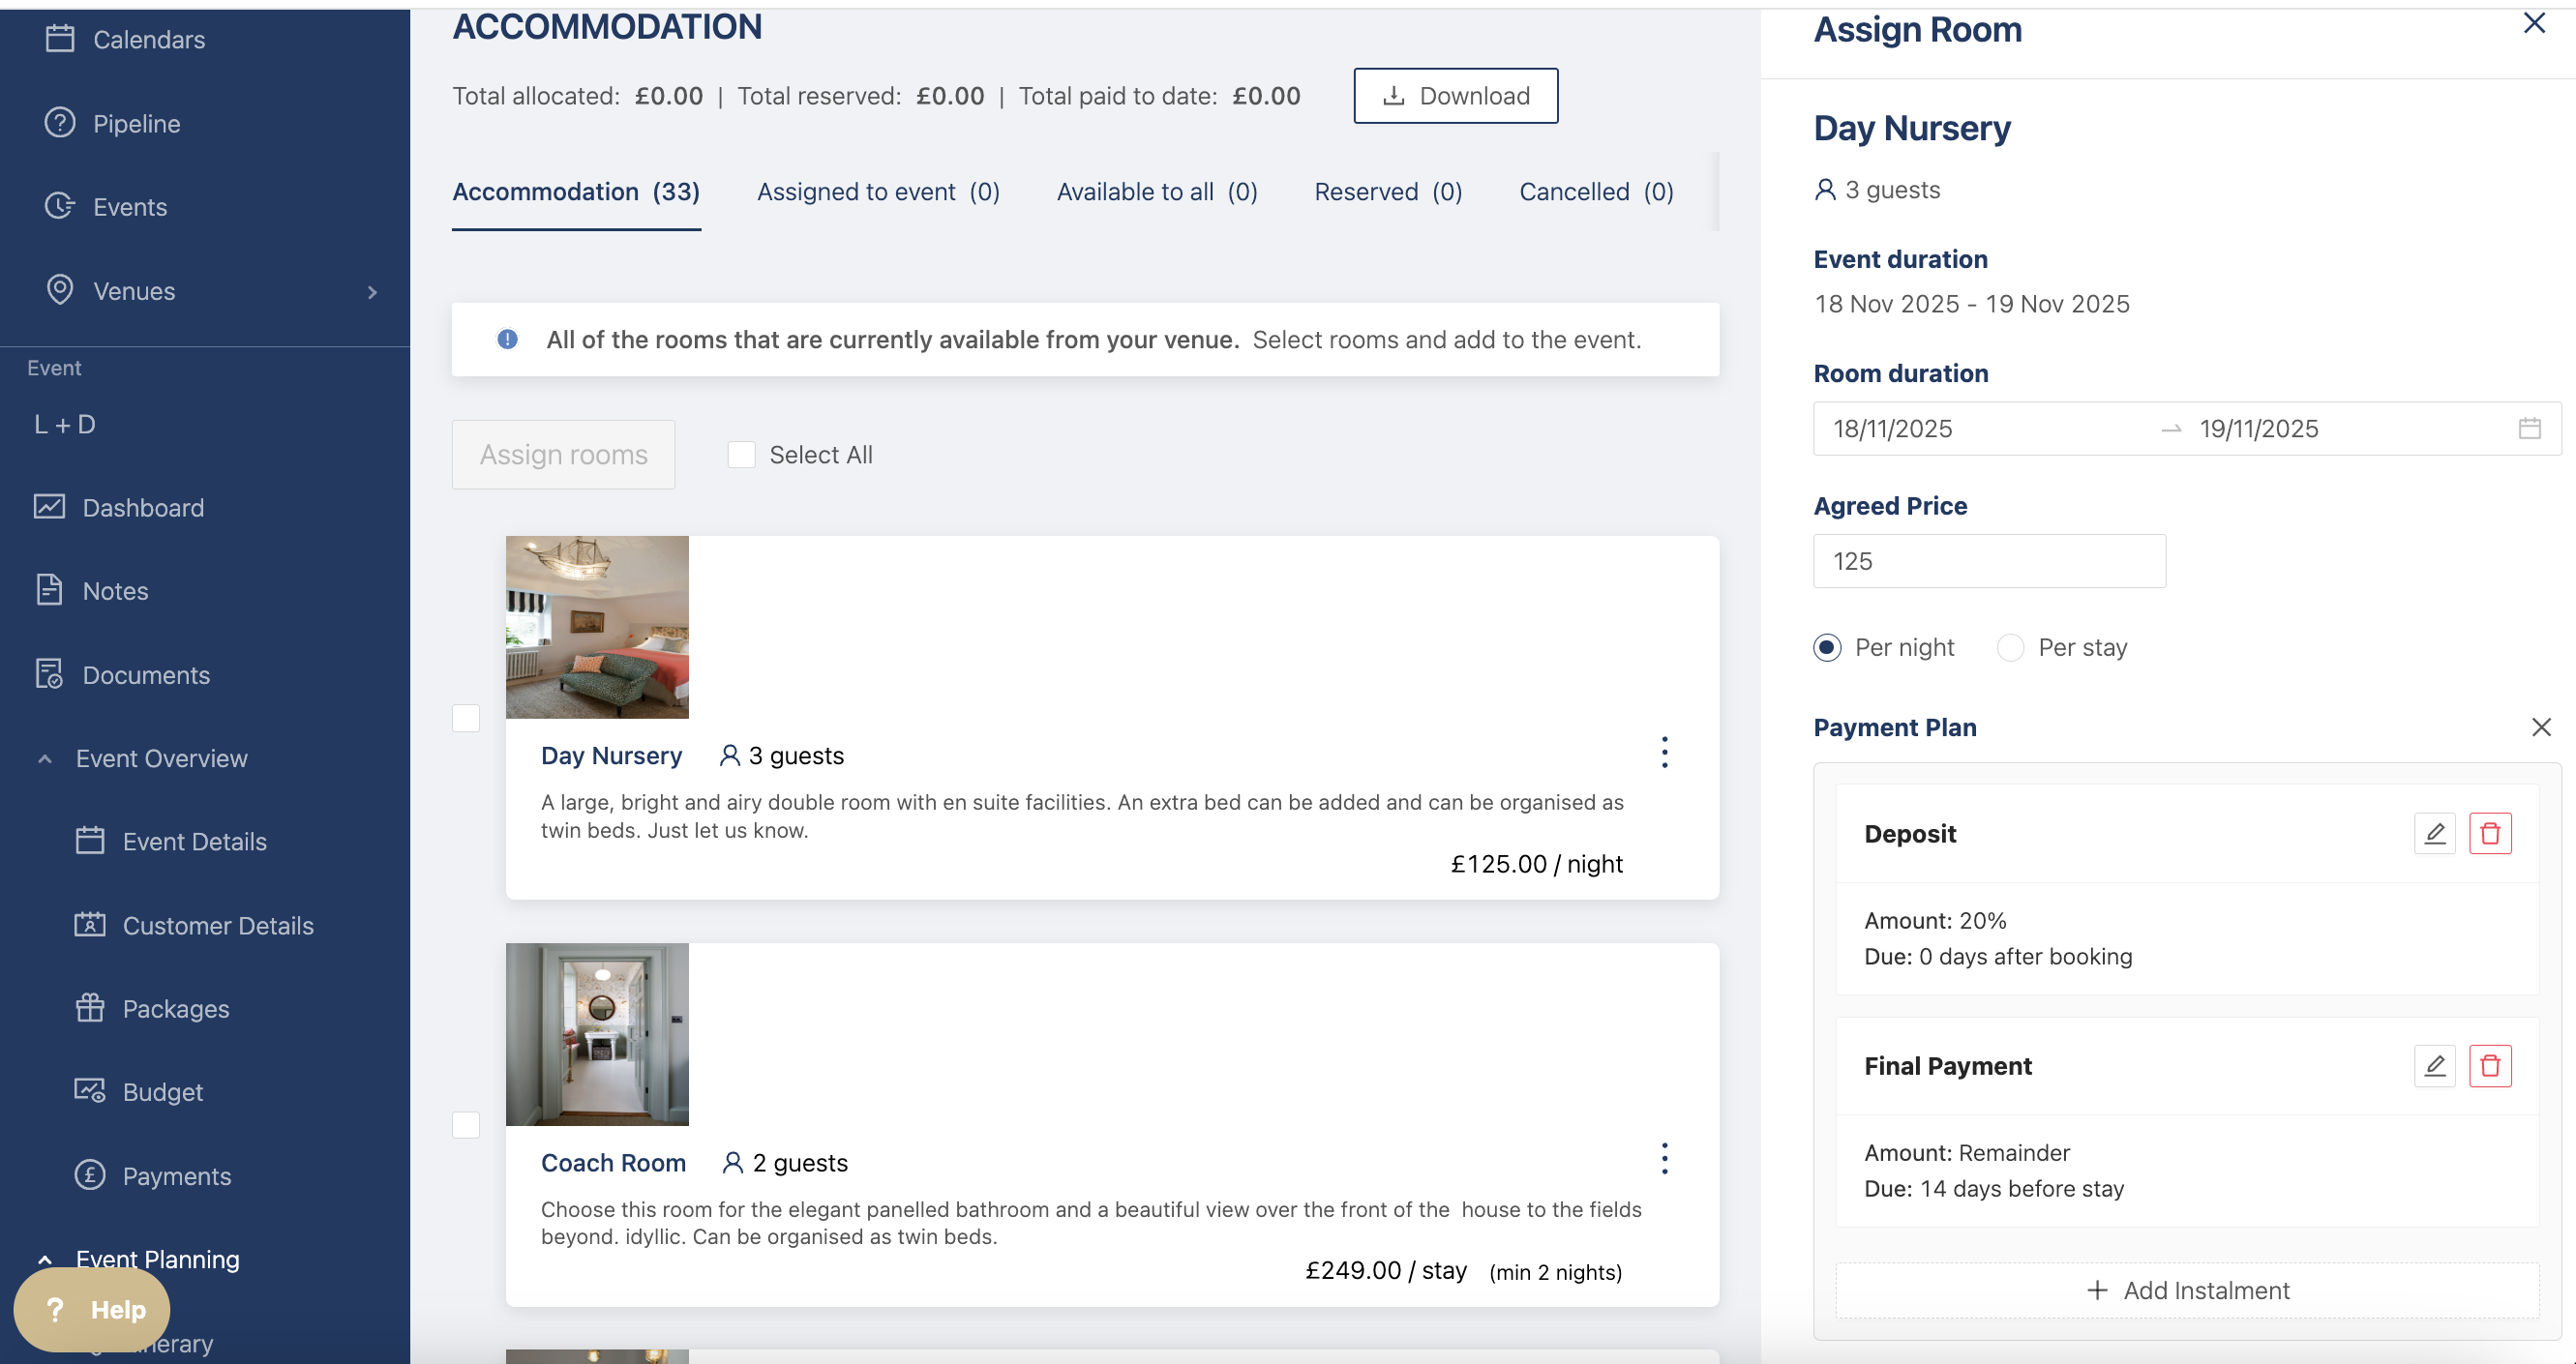This screenshot has width=2576, height=1364.
Task: Delete the Deposit instalment with trash icon
Action: click(2490, 833)
